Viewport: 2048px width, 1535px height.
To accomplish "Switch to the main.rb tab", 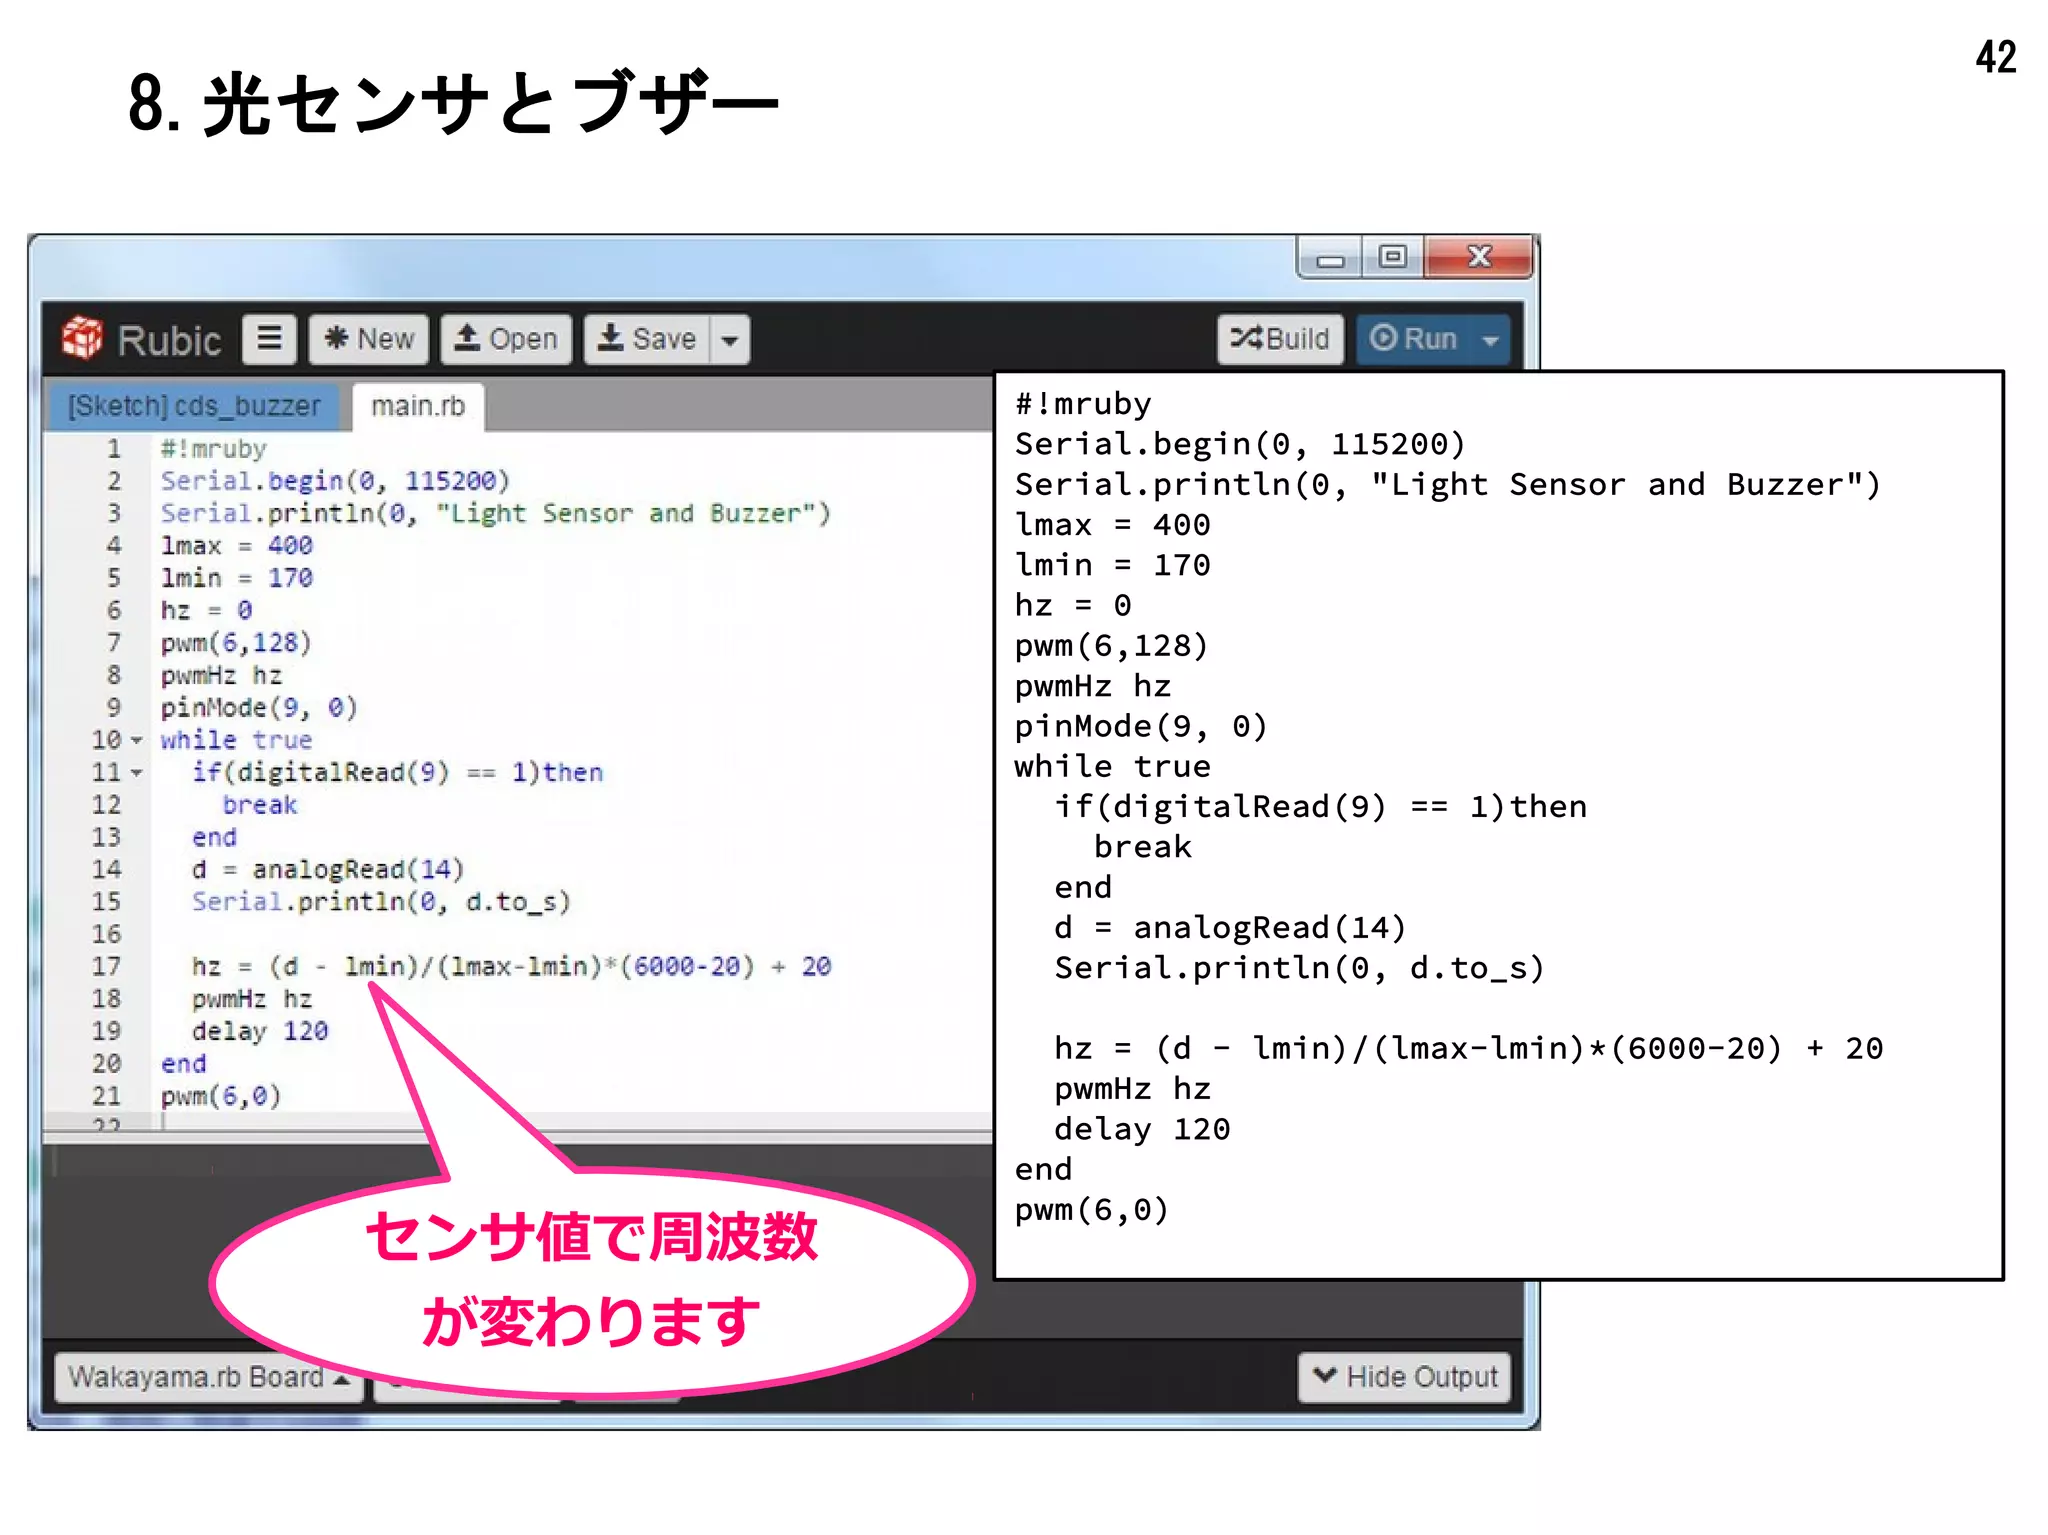I will [418, 406].
